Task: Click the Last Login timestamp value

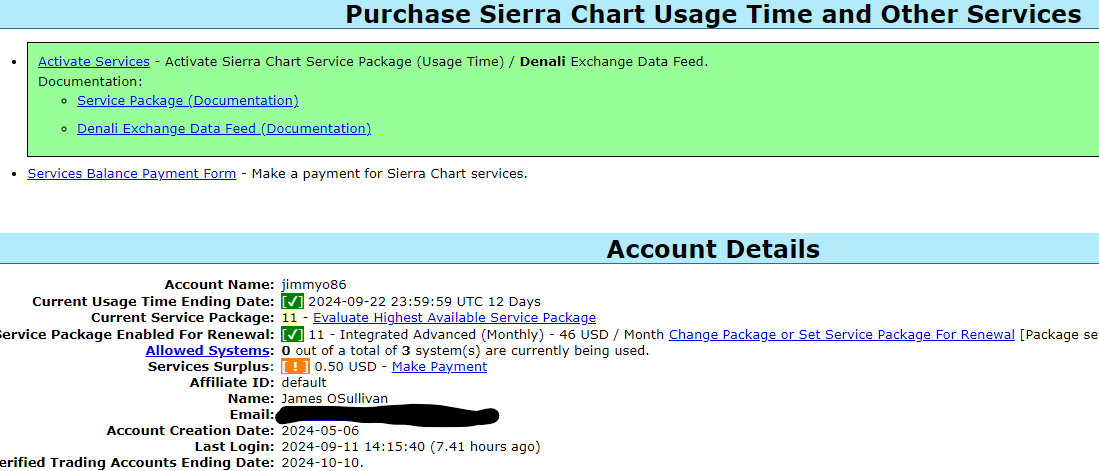Action: coord(410,447)
